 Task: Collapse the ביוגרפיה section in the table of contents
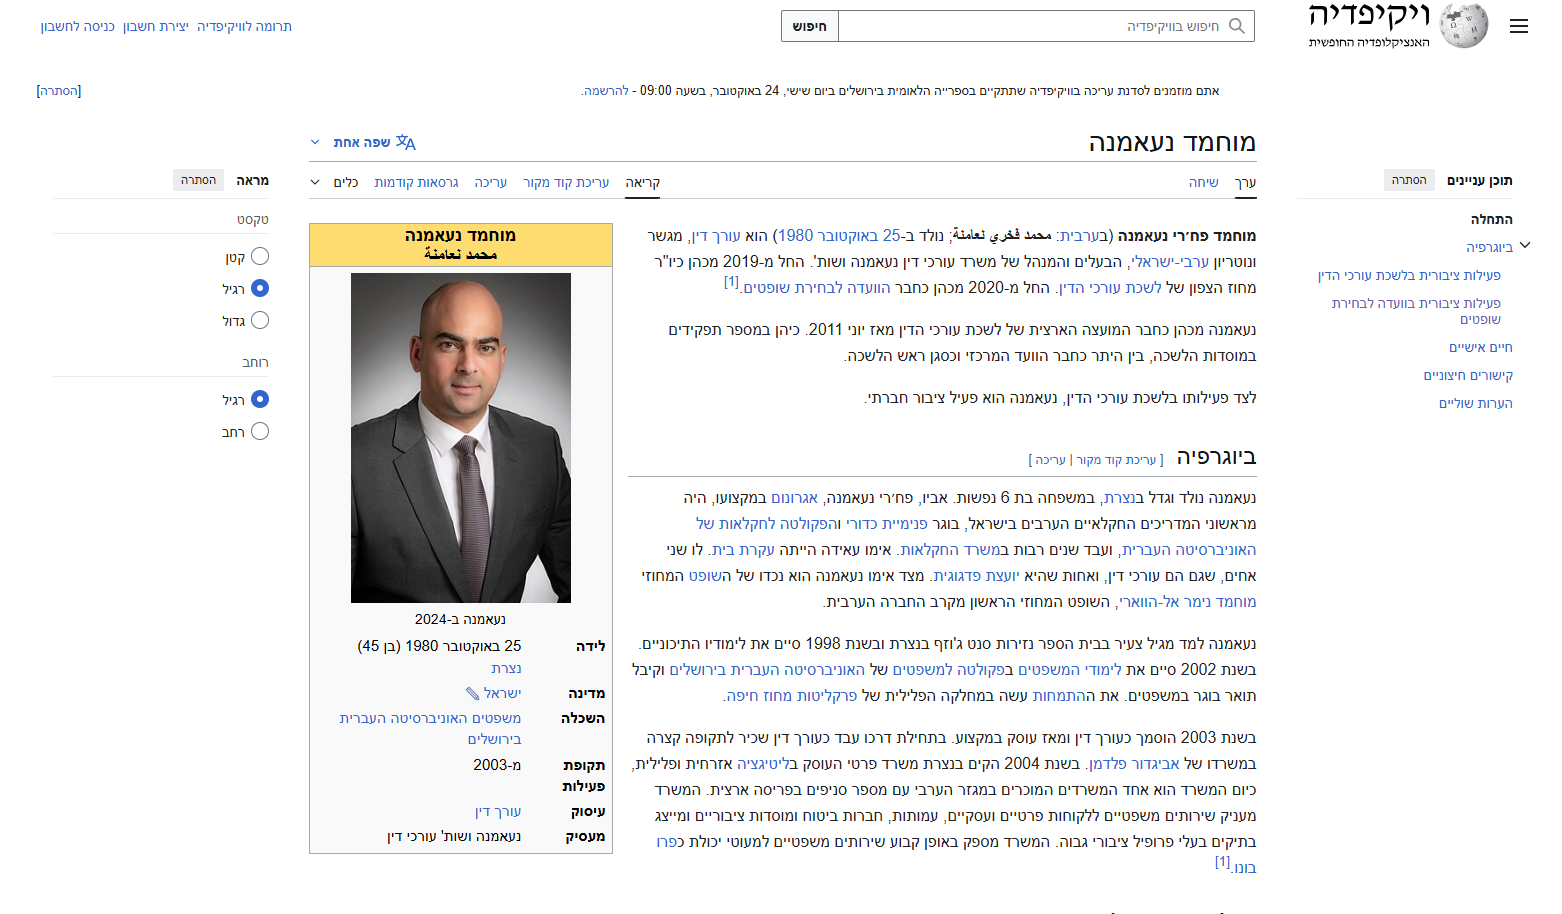click(x=1526, y=244)
